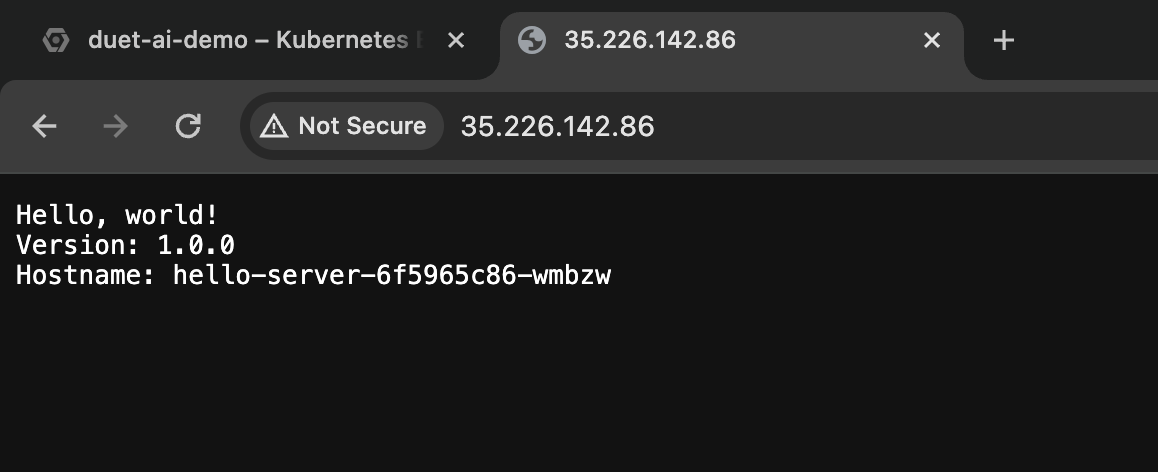Close the 35.226.142.86 tab

point(932,40)
